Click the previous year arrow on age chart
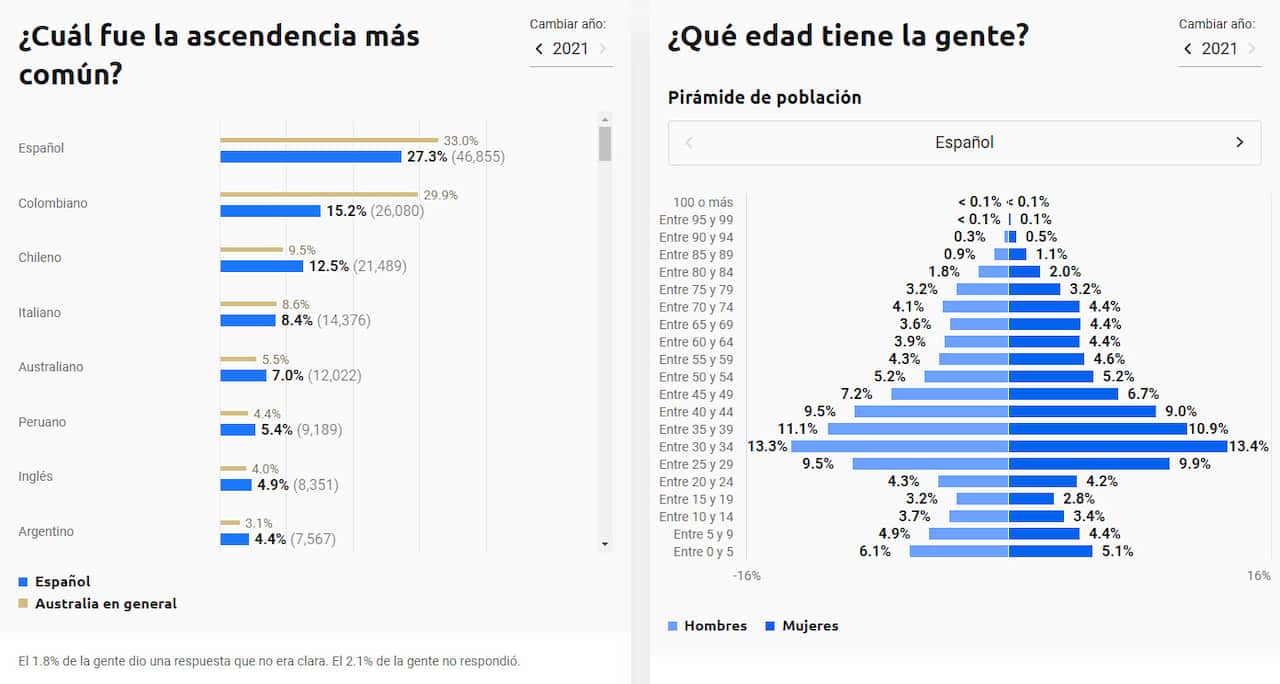Screen dimensions: 1280x684 pos(1187,48)
